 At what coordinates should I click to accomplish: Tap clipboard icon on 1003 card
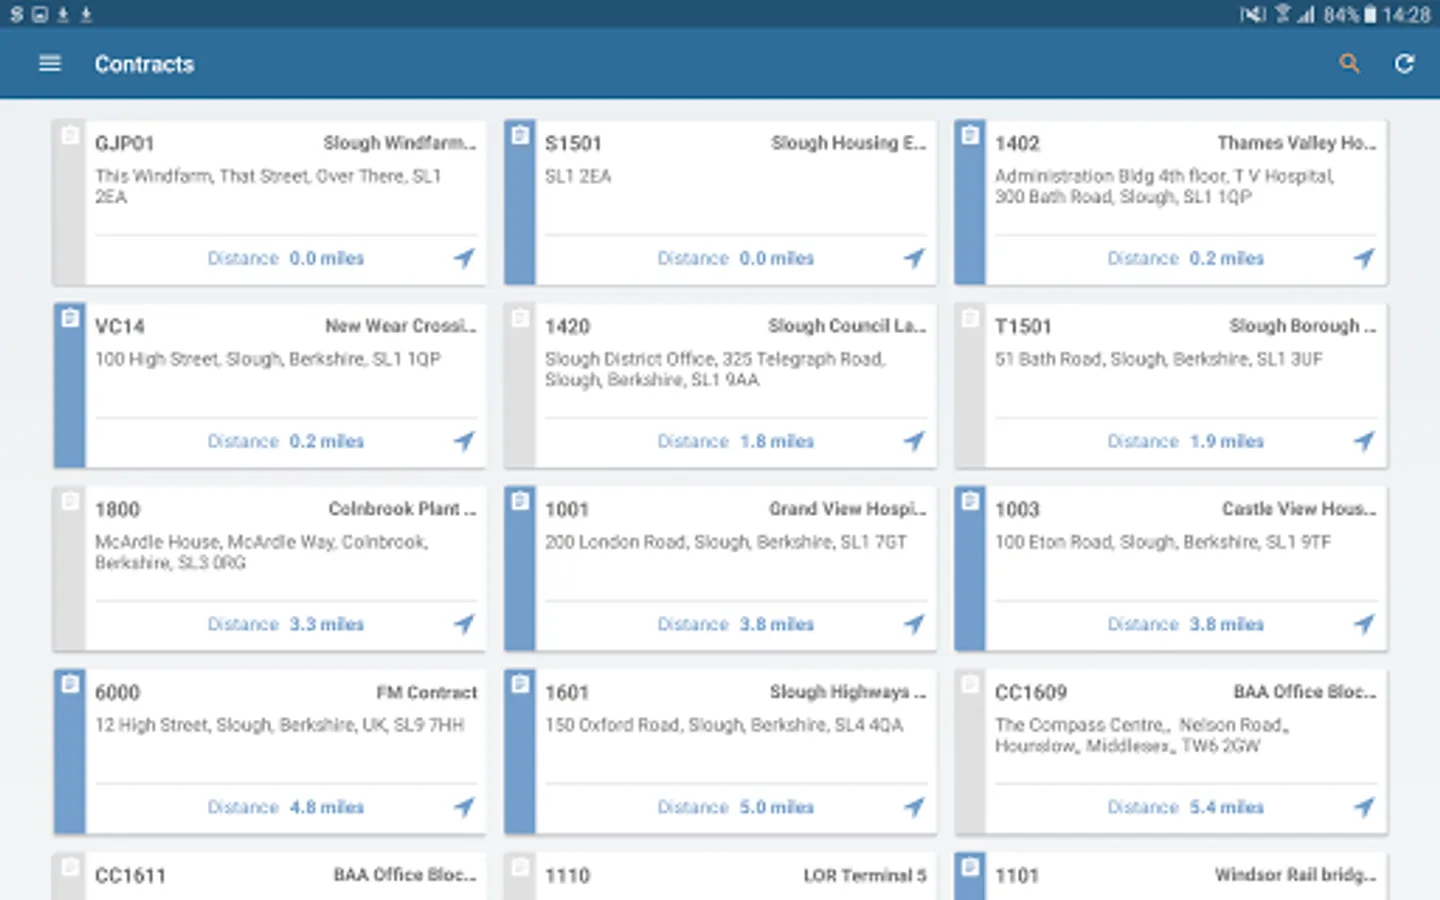pyautogui.click(x=970, y=501)
